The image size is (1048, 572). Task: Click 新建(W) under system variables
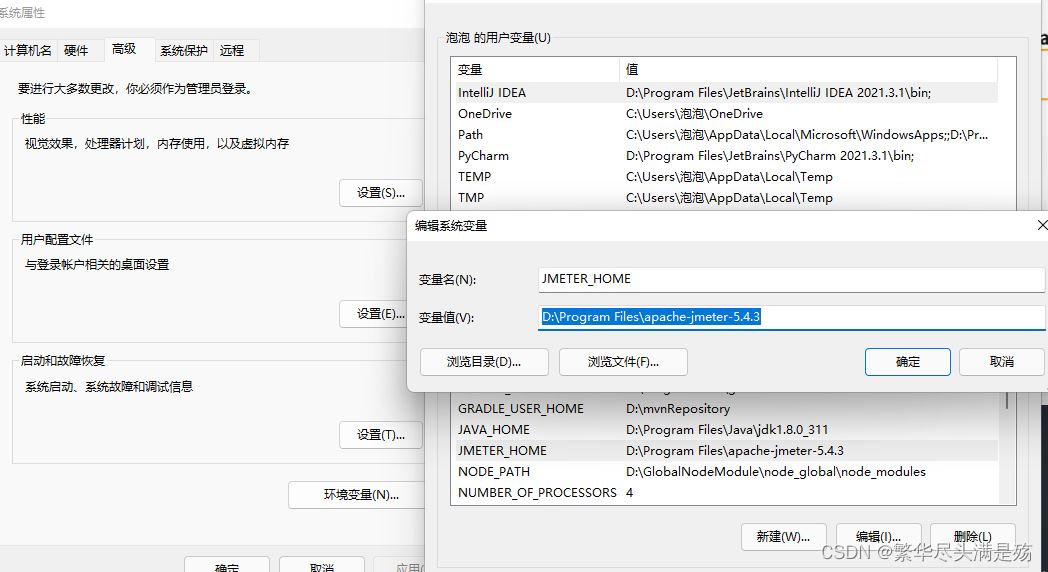pos(783,537)
